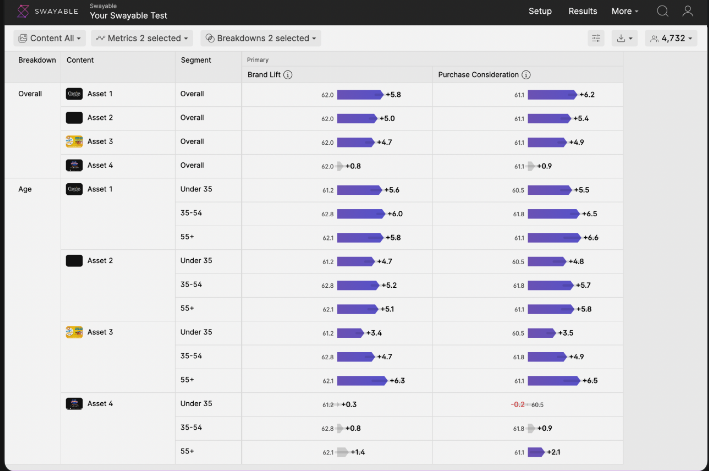Open the search icon in header

(662, 11)
